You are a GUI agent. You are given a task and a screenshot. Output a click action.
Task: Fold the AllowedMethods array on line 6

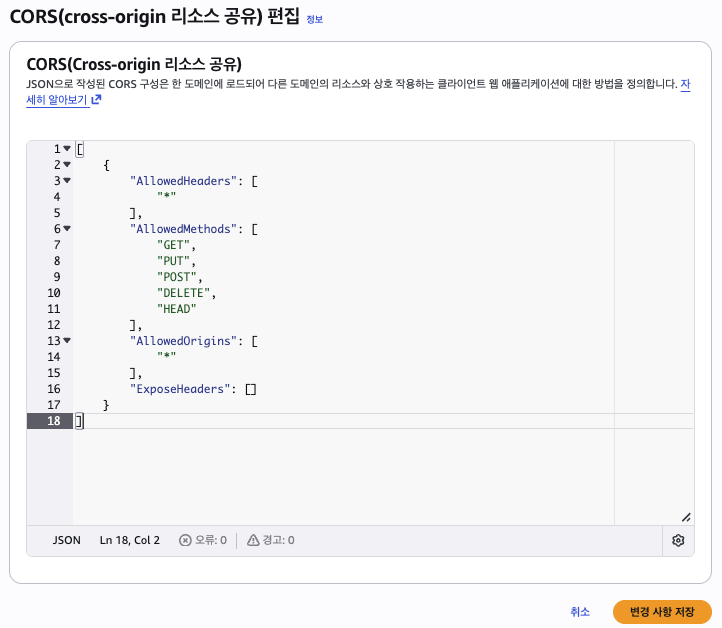coord(67,228)
